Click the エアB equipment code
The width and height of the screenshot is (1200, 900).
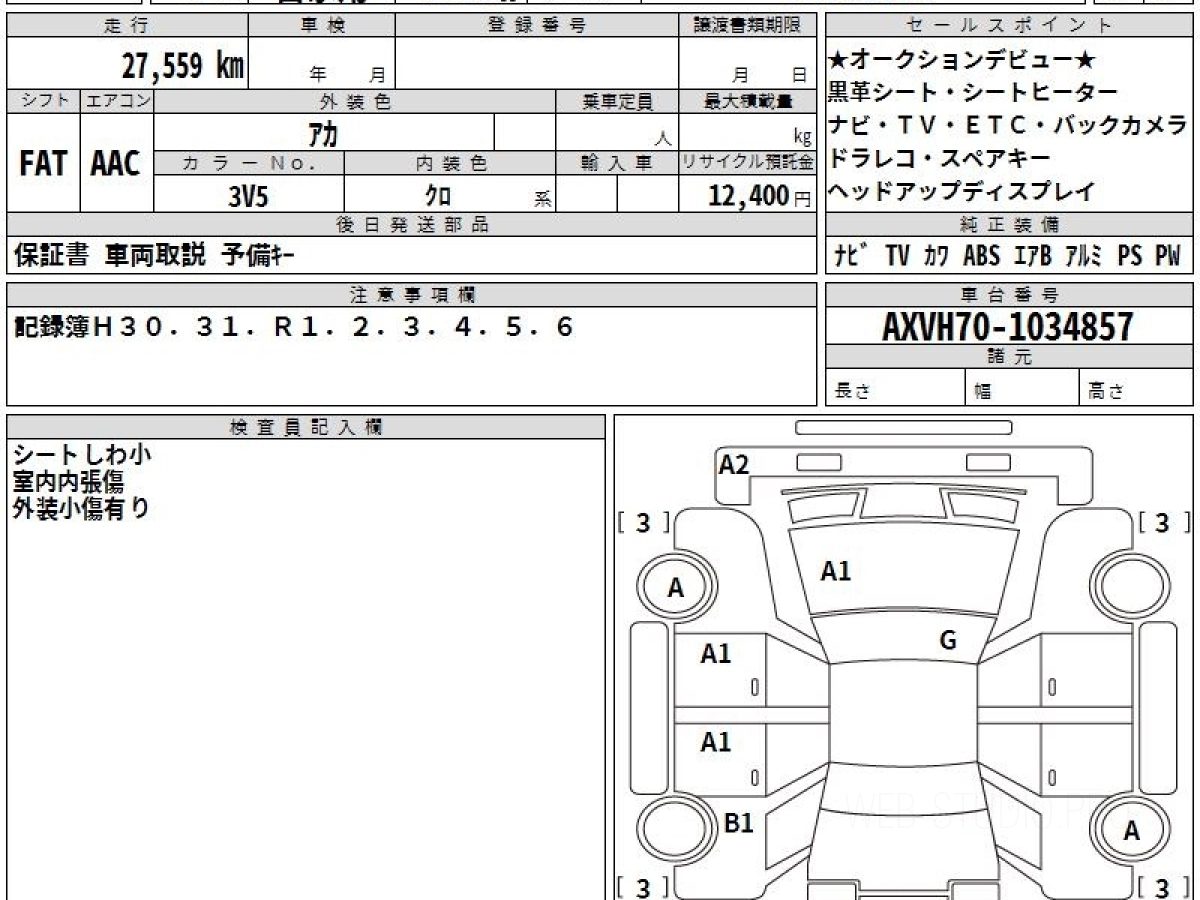coord(1032,256)
